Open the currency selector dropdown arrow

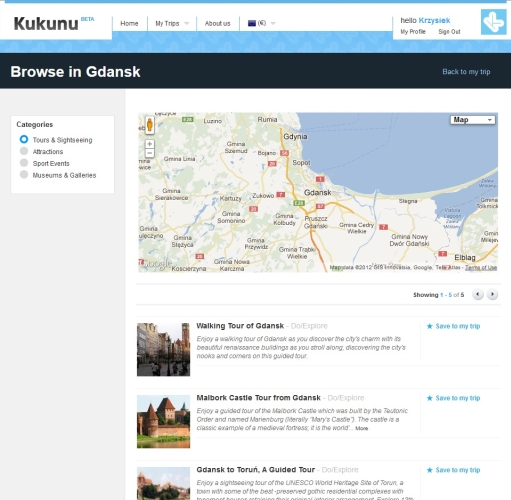click(x=273, y=23)
